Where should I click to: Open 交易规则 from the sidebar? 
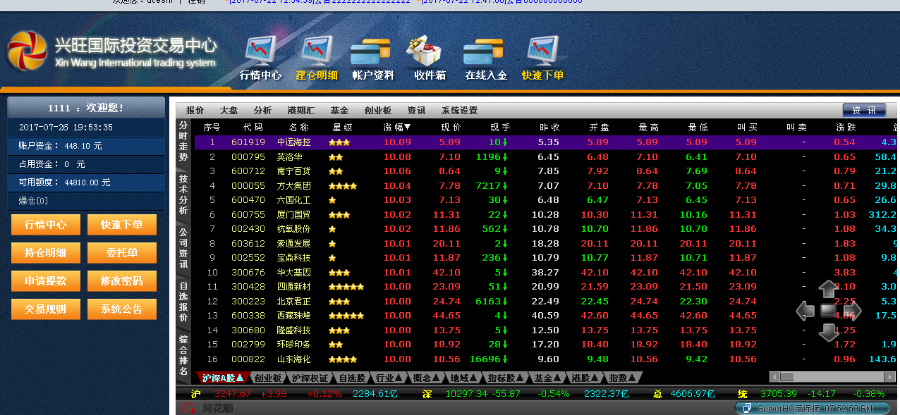(x=45, y=309)
